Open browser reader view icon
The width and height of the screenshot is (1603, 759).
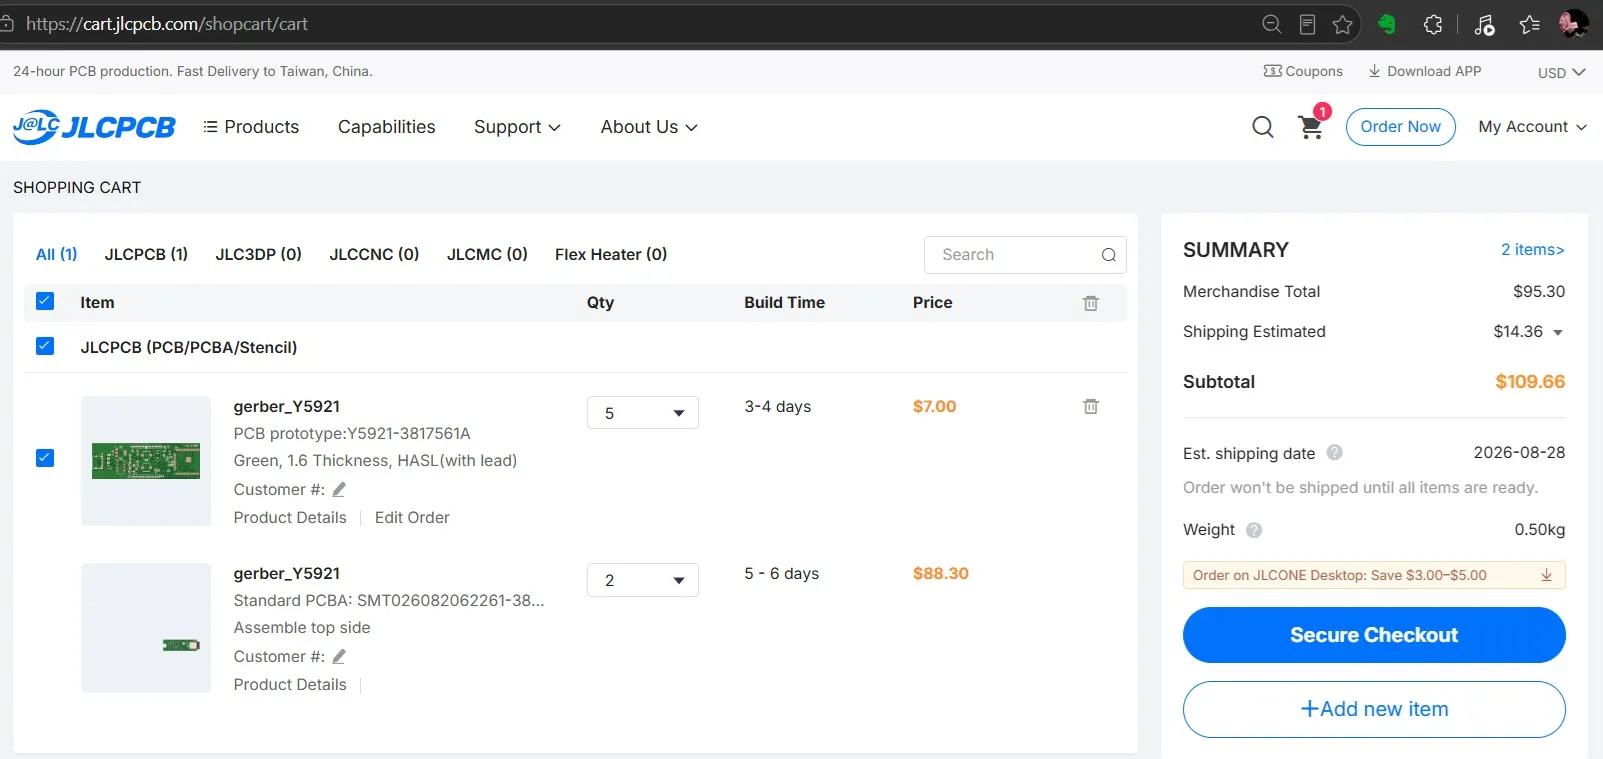point(1307,24)
